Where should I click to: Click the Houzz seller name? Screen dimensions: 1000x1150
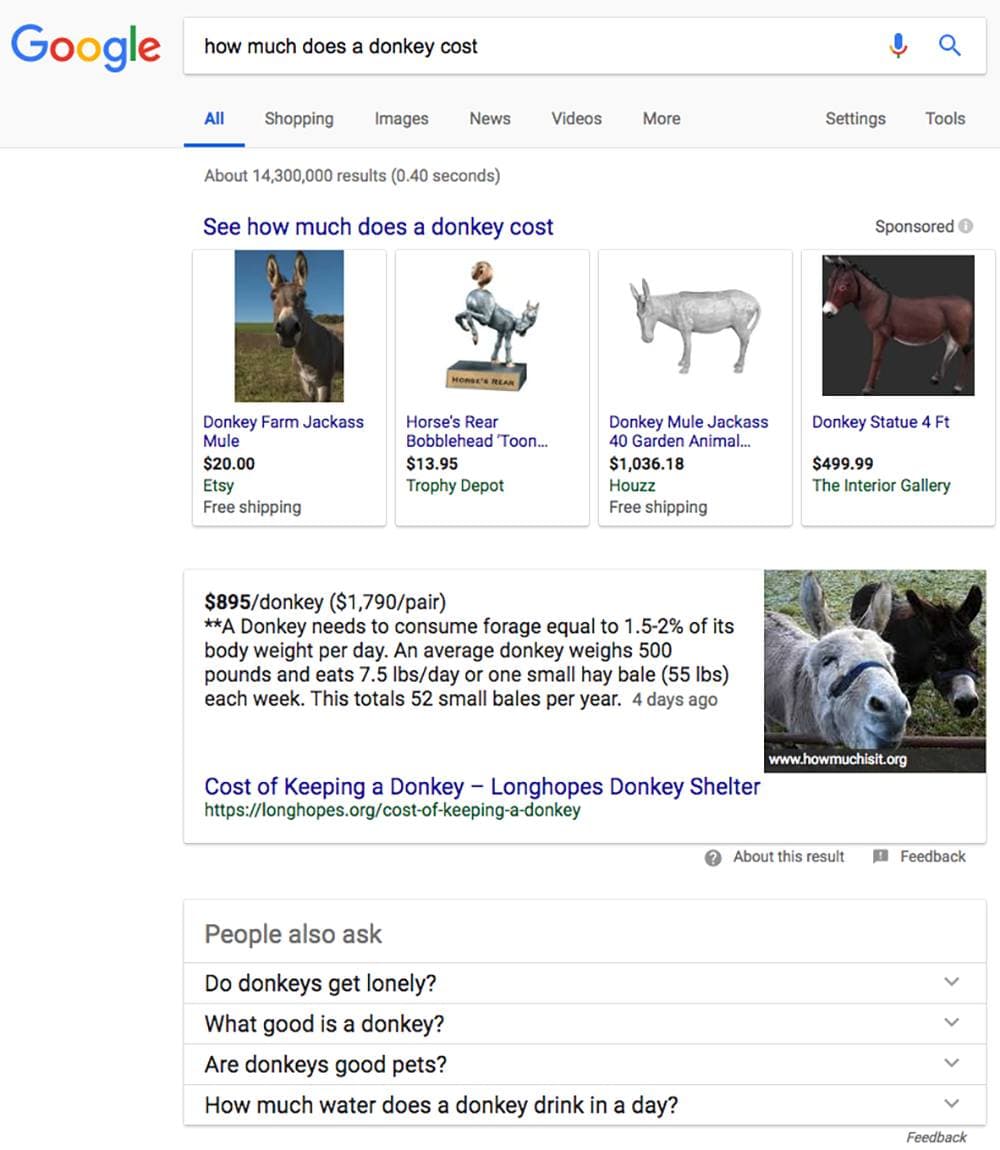[x=632, y=486]
